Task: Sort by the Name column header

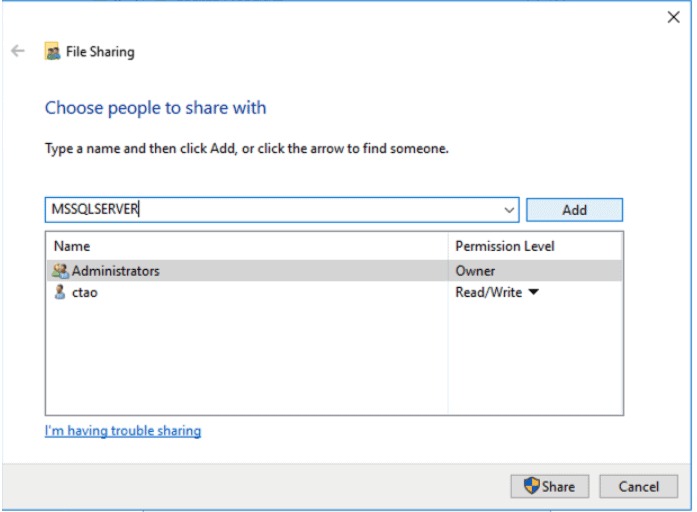Action: pos(72,246)
